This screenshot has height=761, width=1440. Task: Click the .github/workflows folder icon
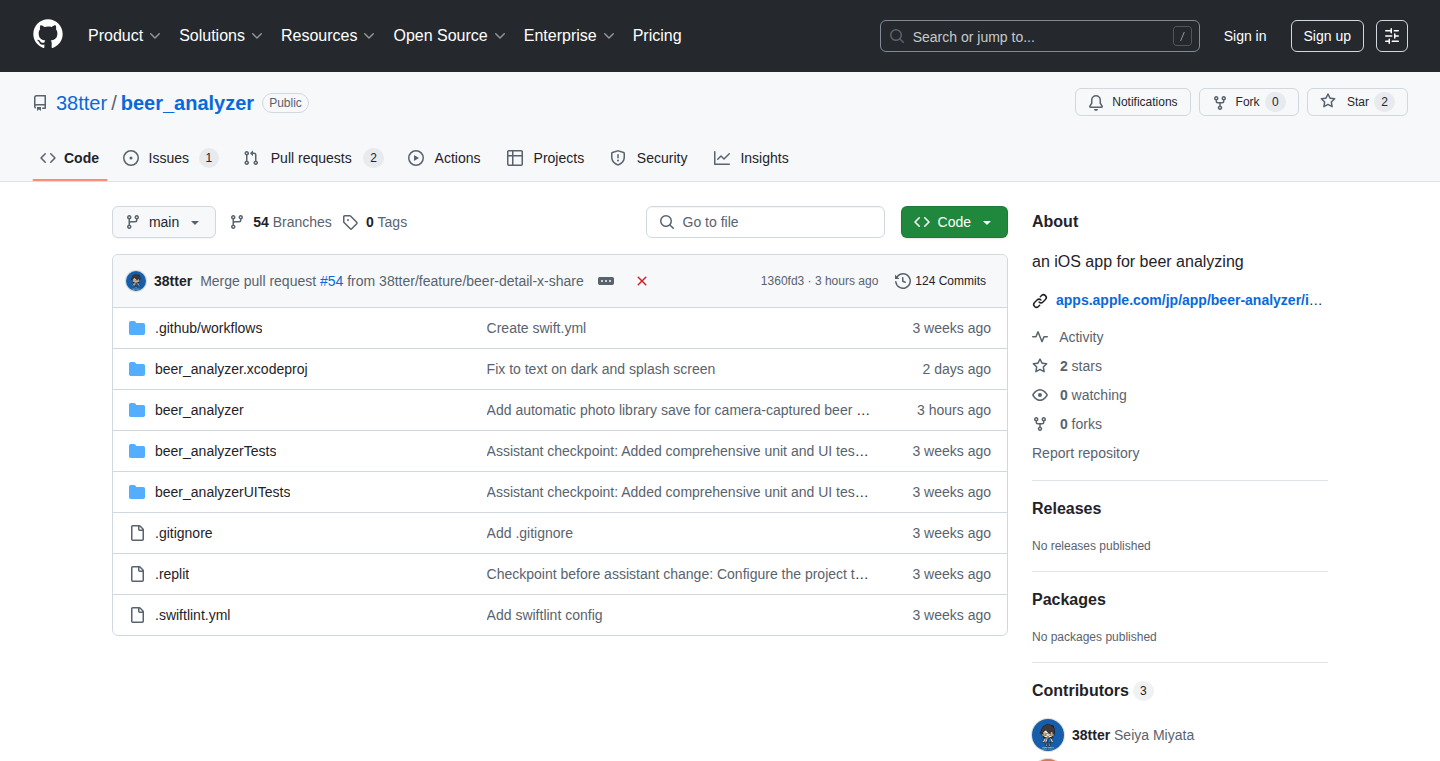[137, 328]
